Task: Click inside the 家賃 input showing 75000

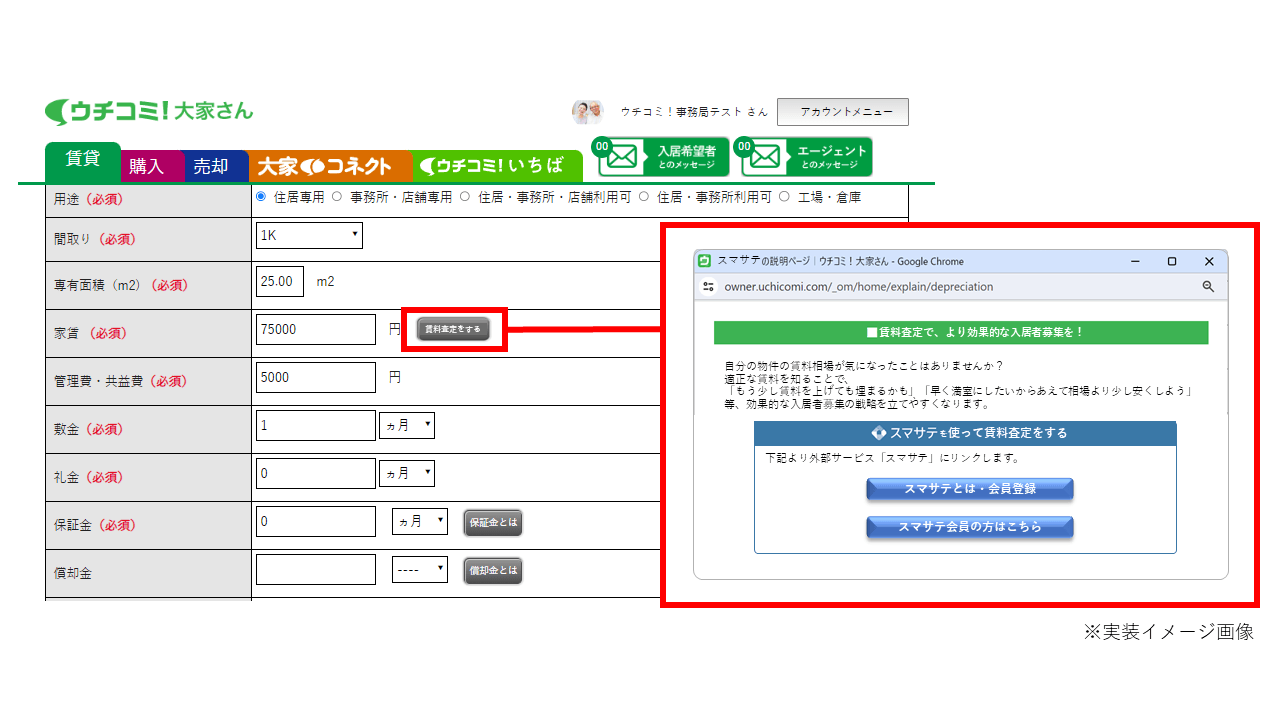Action: pyautogui.click(x=315, y=329)
